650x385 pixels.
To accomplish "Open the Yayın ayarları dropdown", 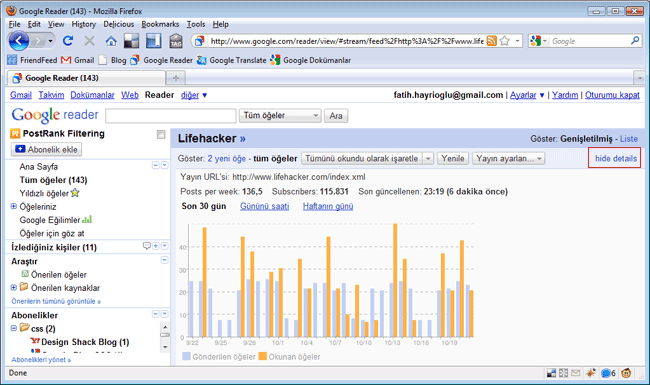I will point(509,158).
